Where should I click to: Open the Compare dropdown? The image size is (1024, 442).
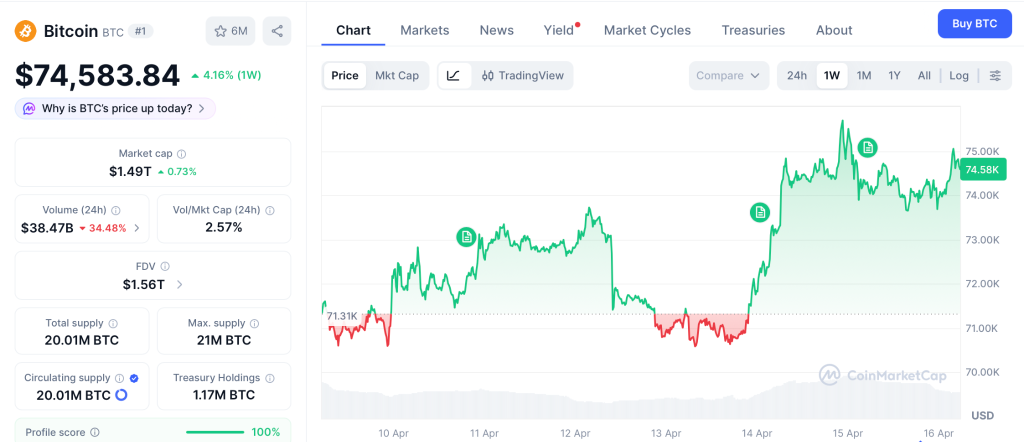pyautogui.click(x=729, y=75)
